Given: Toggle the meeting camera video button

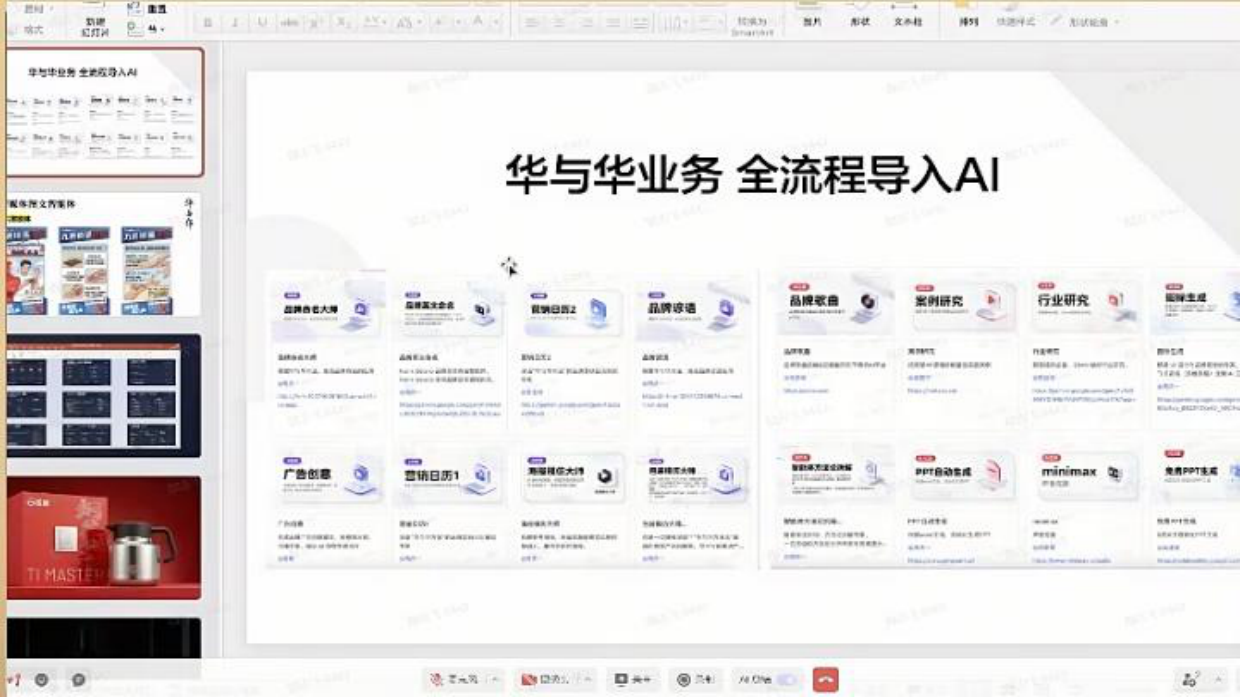Looking at the screenshot, I should [x=545, y=679].
